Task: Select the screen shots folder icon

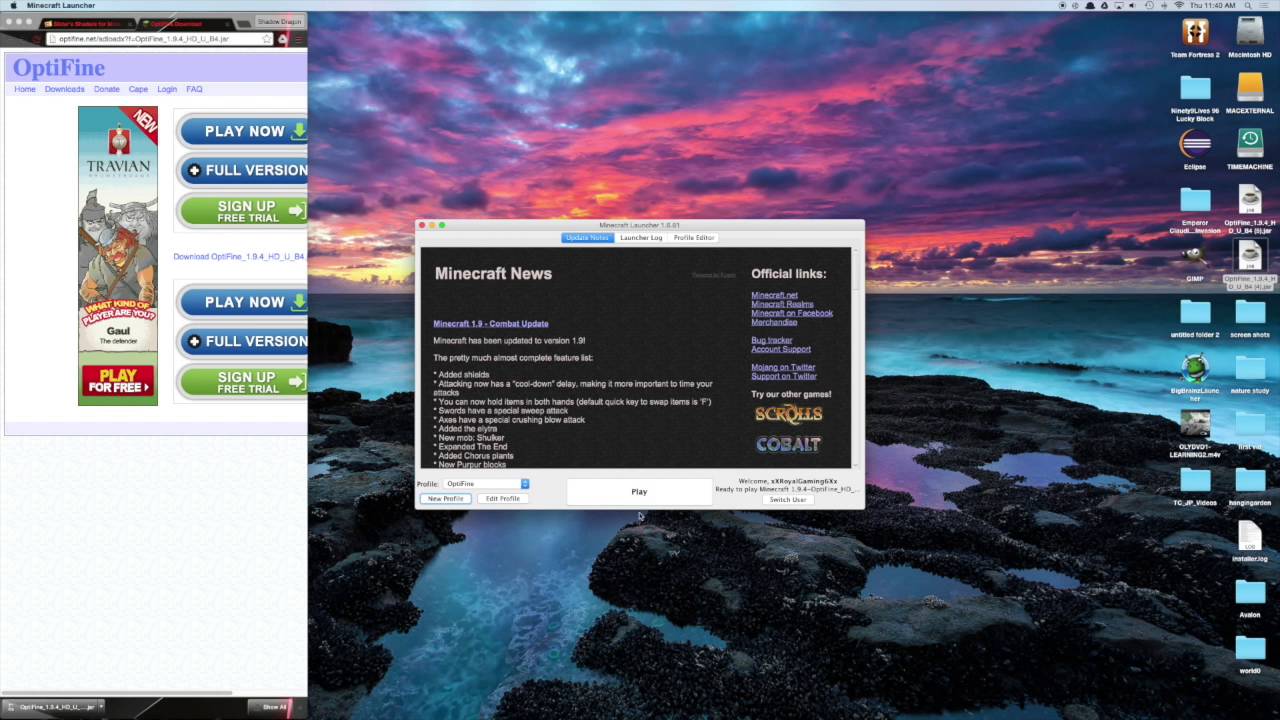Action: (x=1250, y=312)
